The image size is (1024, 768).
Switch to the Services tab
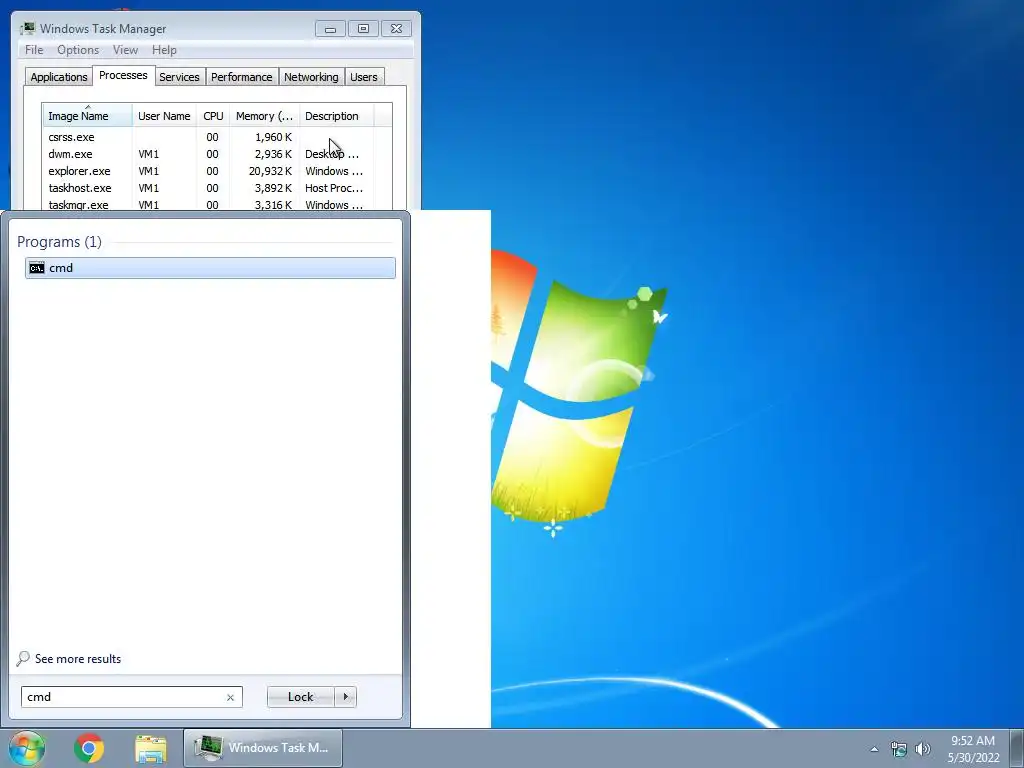click(x=180, y=77)
